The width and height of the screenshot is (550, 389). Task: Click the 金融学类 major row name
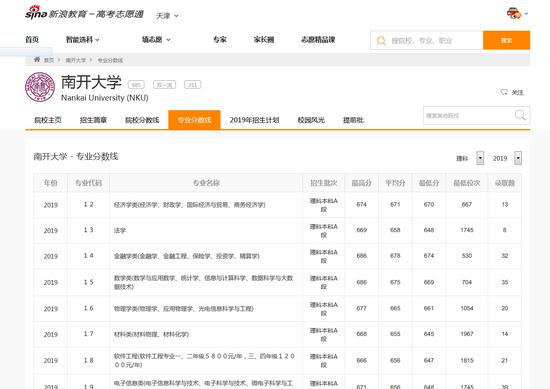(x=186, y=256)
